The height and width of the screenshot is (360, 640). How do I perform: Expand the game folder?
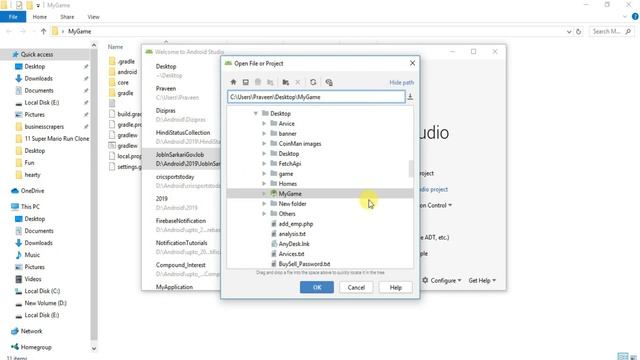click(x=264, y=173)
